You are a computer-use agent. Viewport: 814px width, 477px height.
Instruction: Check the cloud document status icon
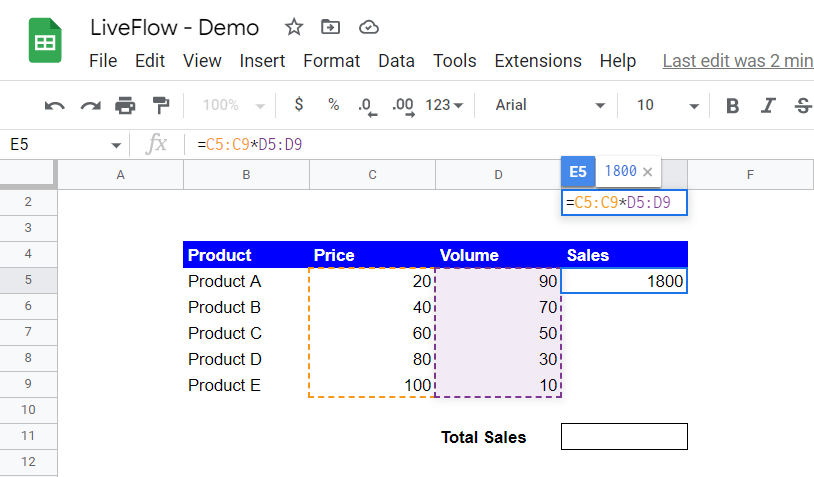(369, 27)
